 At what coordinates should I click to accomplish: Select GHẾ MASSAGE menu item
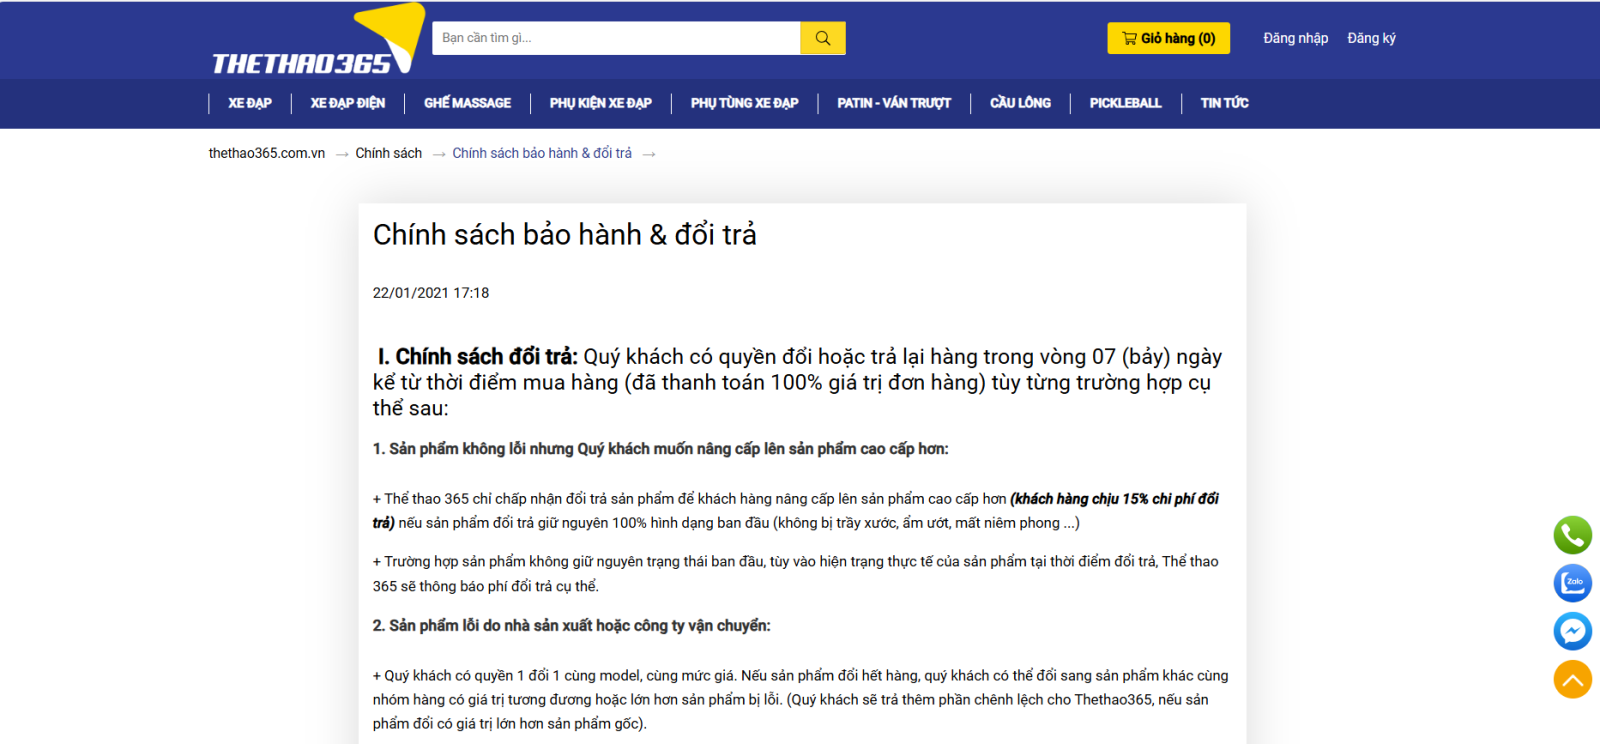(x=467, y=103)
